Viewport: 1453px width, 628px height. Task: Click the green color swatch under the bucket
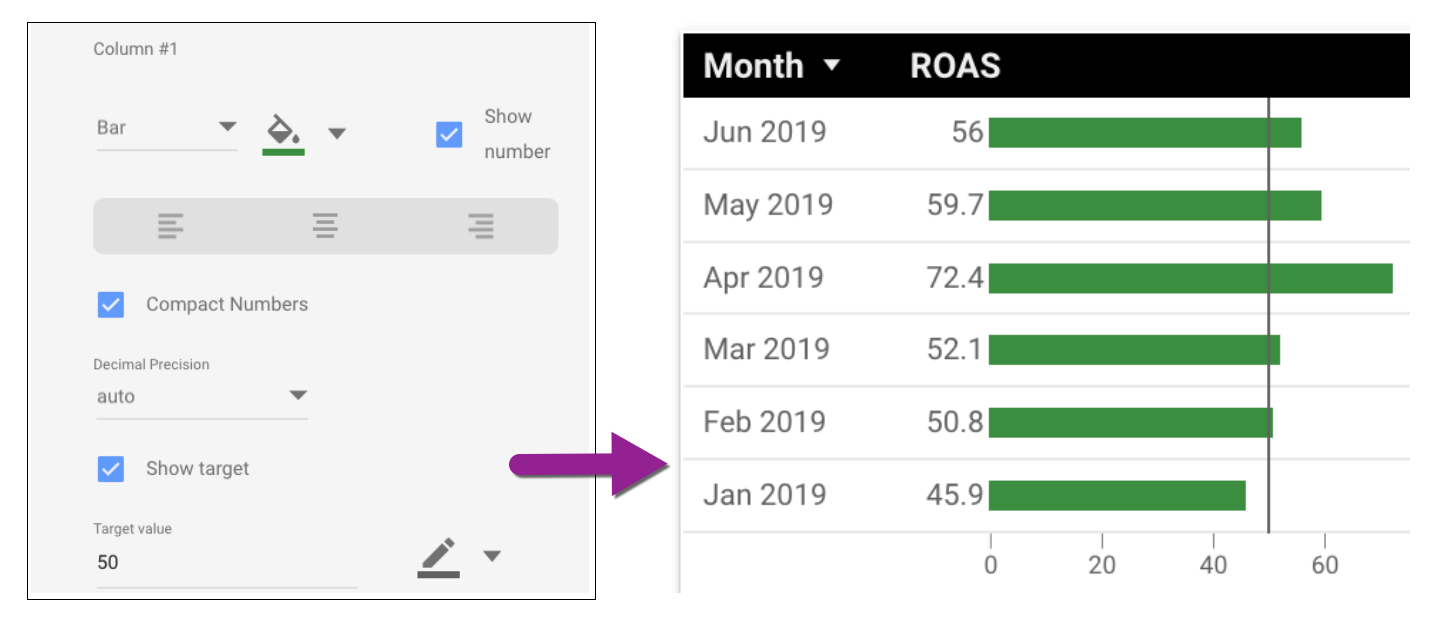283,152
